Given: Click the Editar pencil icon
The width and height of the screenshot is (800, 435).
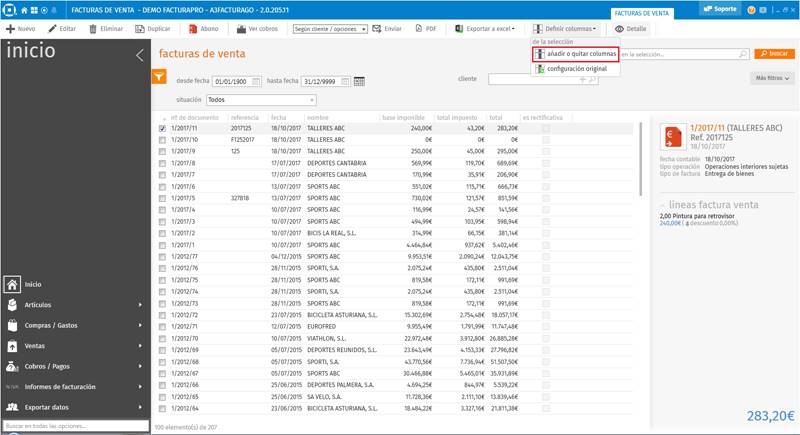Looking at the screenshot, I should (52, 29).
